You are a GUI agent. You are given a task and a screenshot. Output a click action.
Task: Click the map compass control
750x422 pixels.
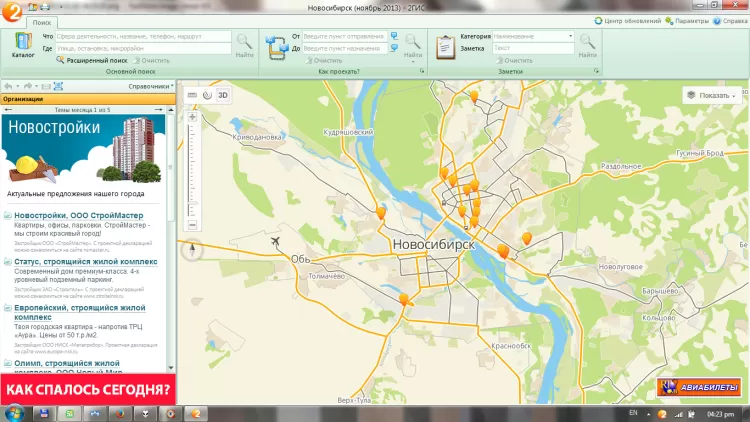click(x=192, y=249)
